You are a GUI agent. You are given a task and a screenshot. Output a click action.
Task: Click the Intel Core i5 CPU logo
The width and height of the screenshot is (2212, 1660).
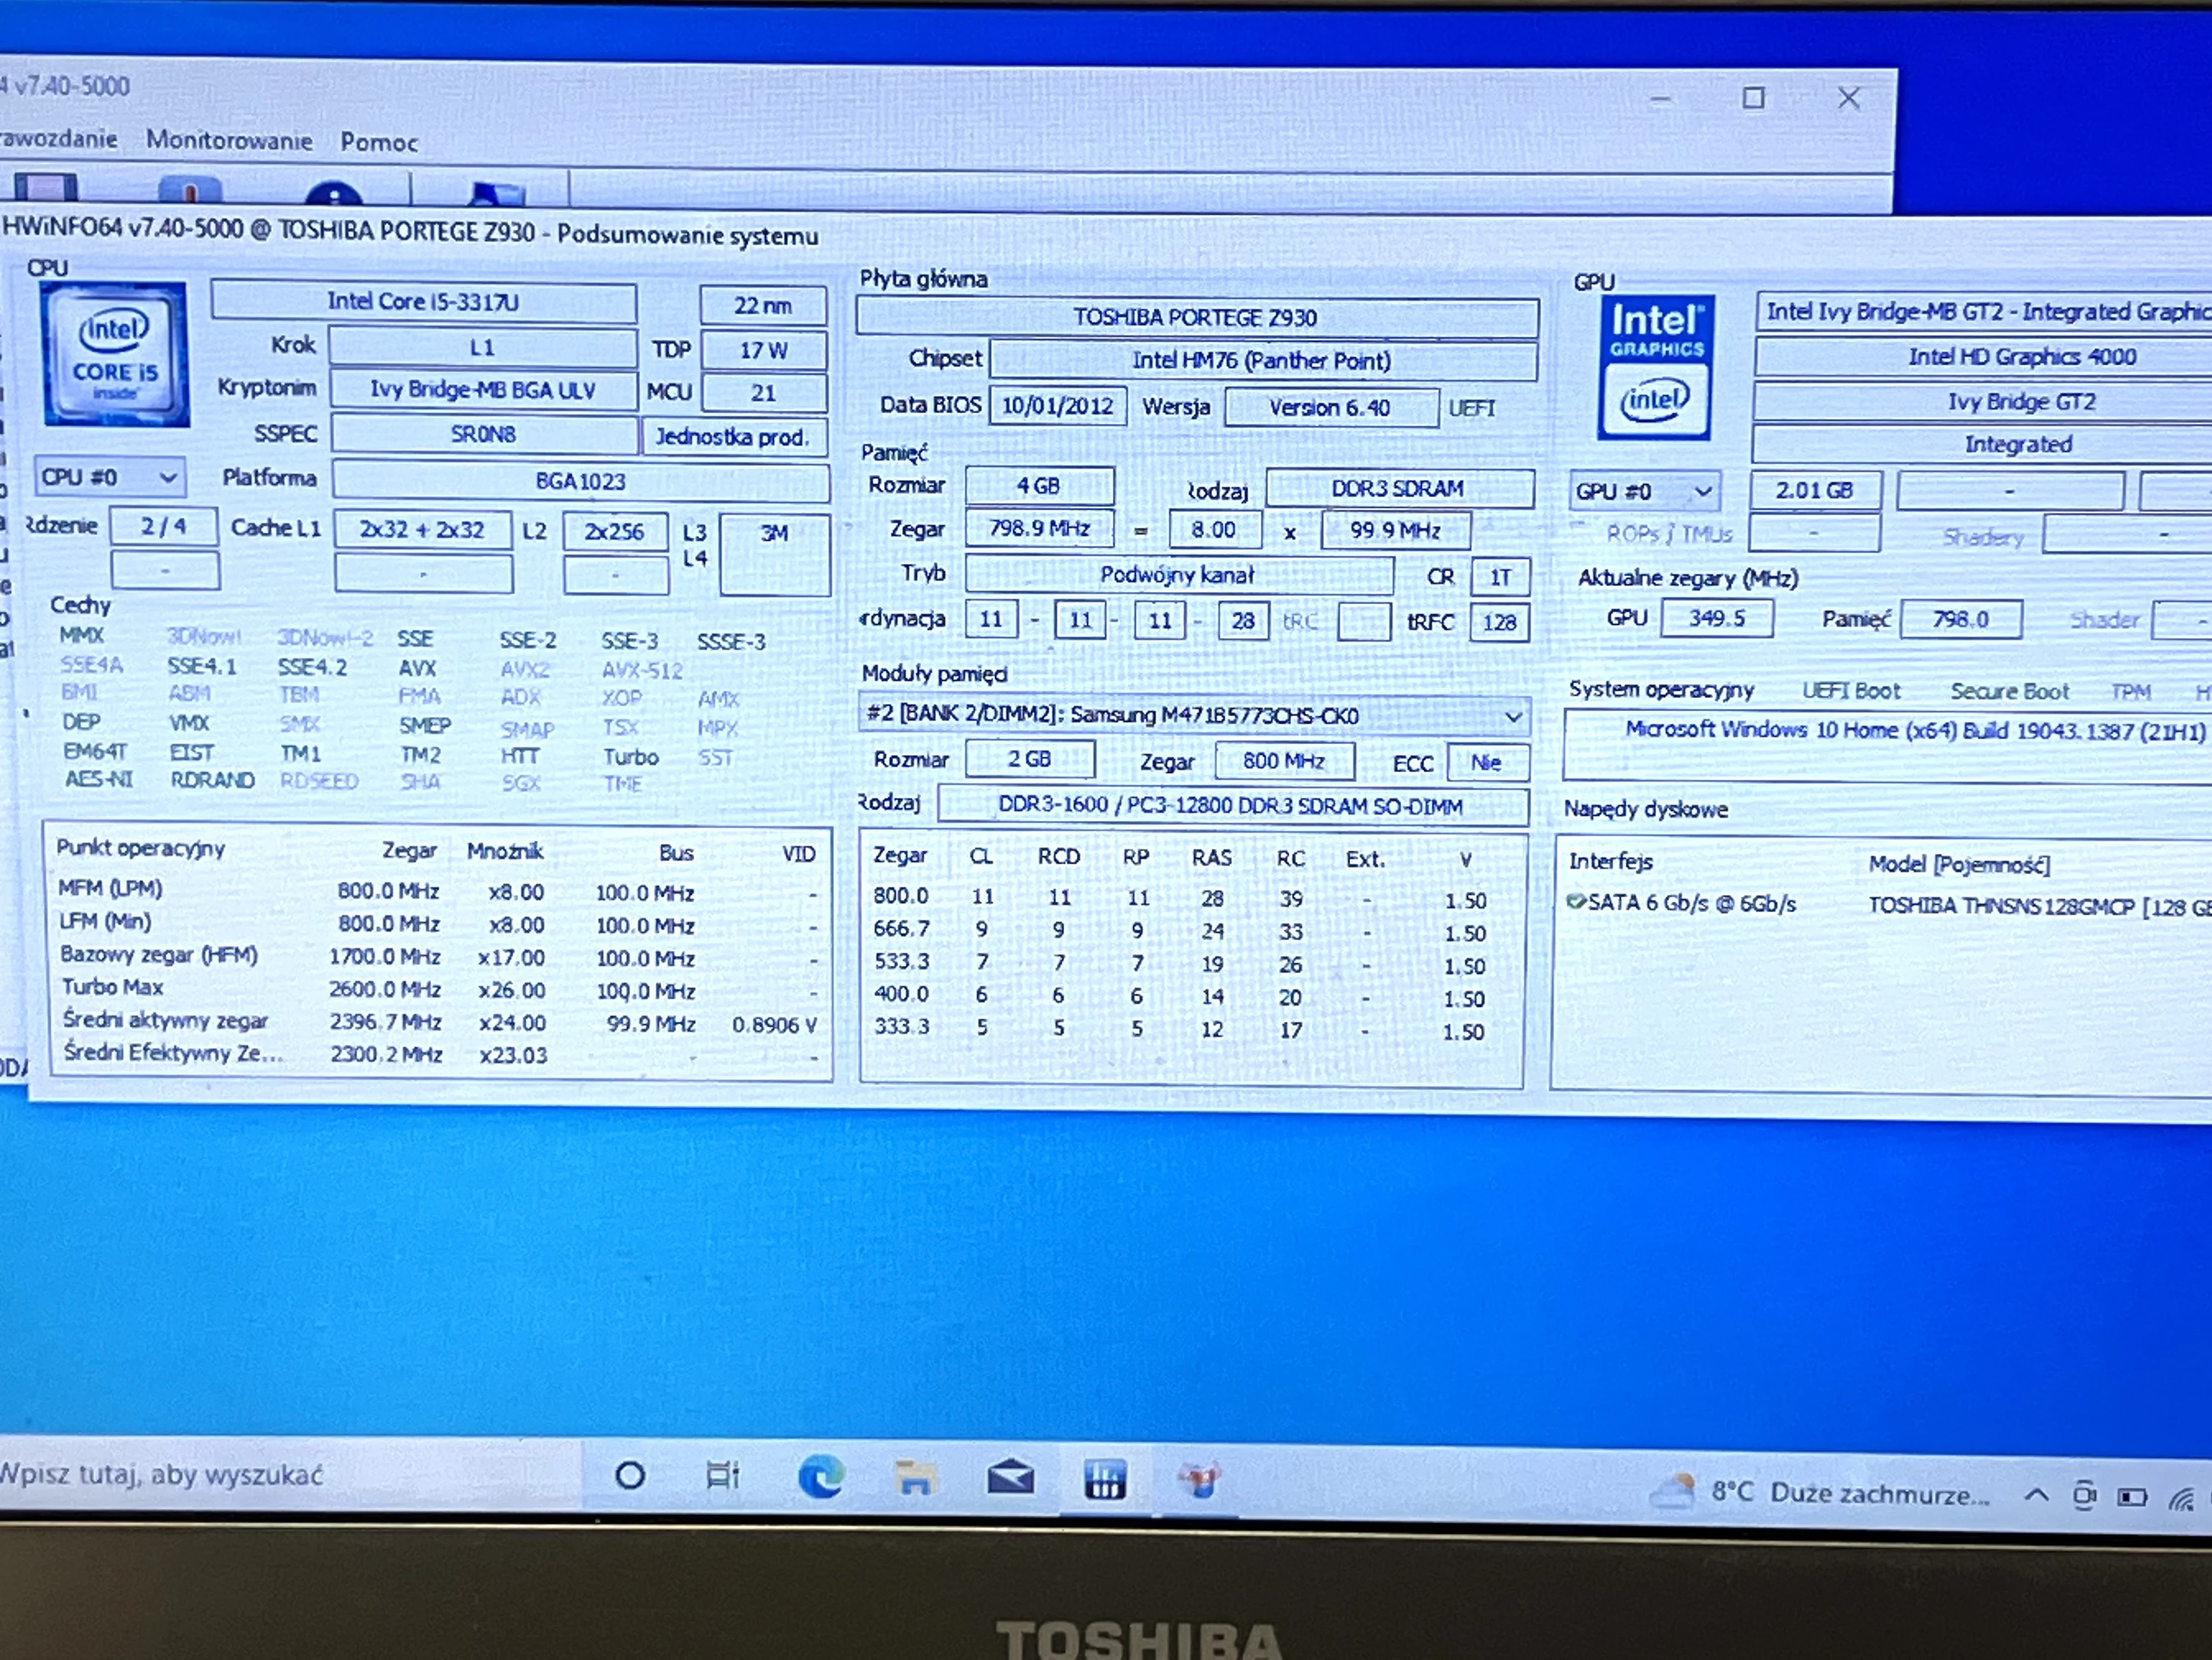coord(114,353)
